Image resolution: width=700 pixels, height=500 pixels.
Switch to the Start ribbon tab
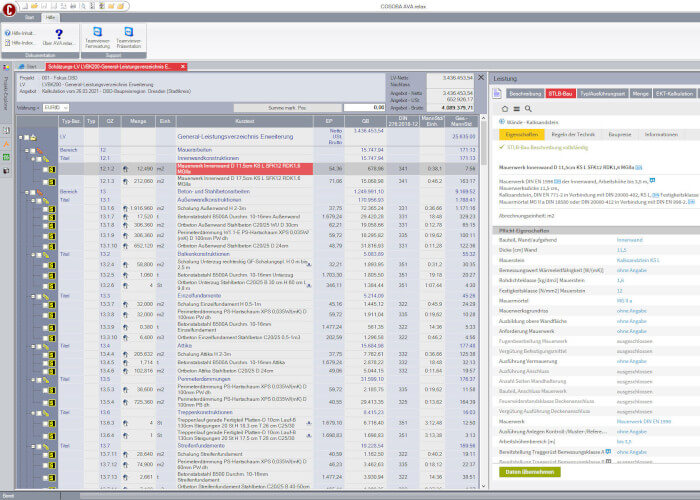coord(29,17)
